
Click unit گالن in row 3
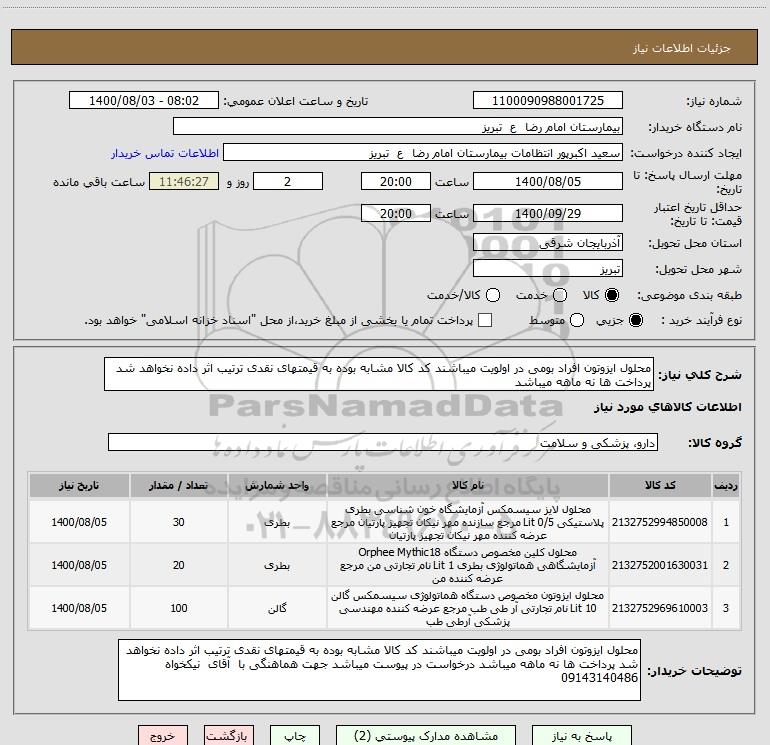pos(277,608)
